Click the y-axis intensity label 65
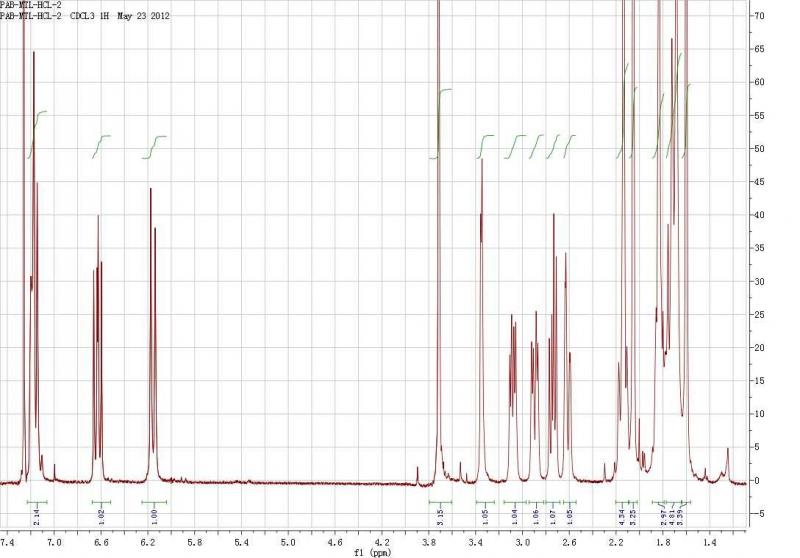 [x=759, y=49]
